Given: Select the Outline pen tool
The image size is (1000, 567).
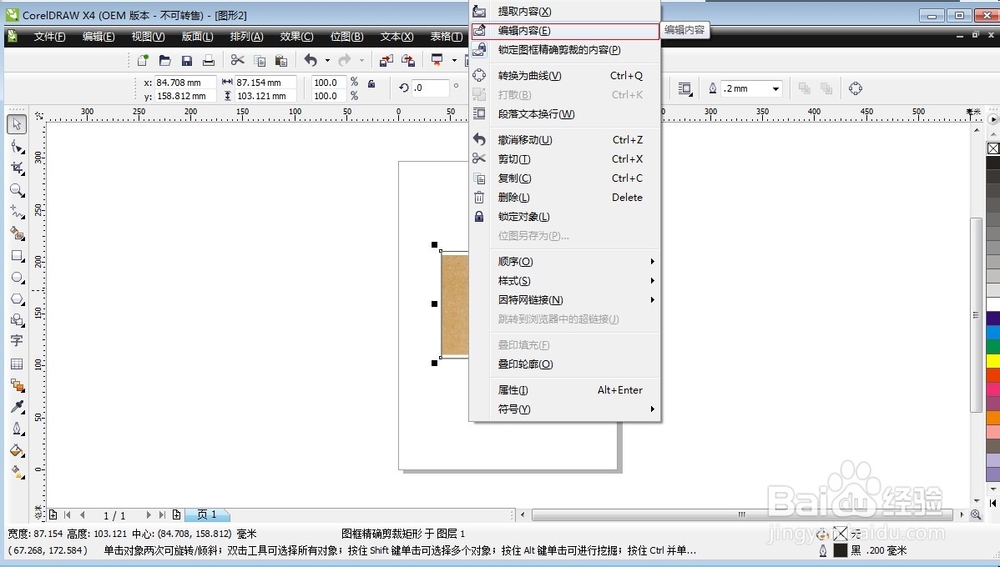Looking at the screenshot, I should pyautogui.click(x=17, y=429).
